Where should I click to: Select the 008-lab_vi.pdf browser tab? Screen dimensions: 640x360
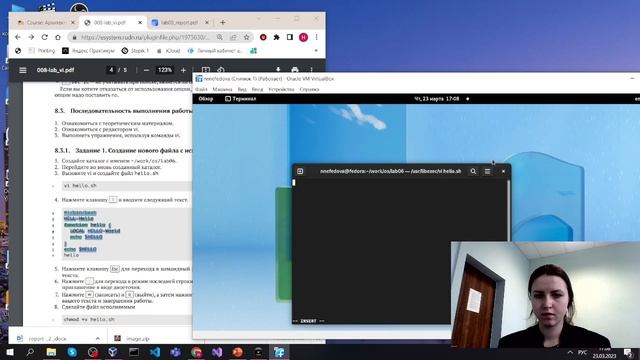[109, 22]
